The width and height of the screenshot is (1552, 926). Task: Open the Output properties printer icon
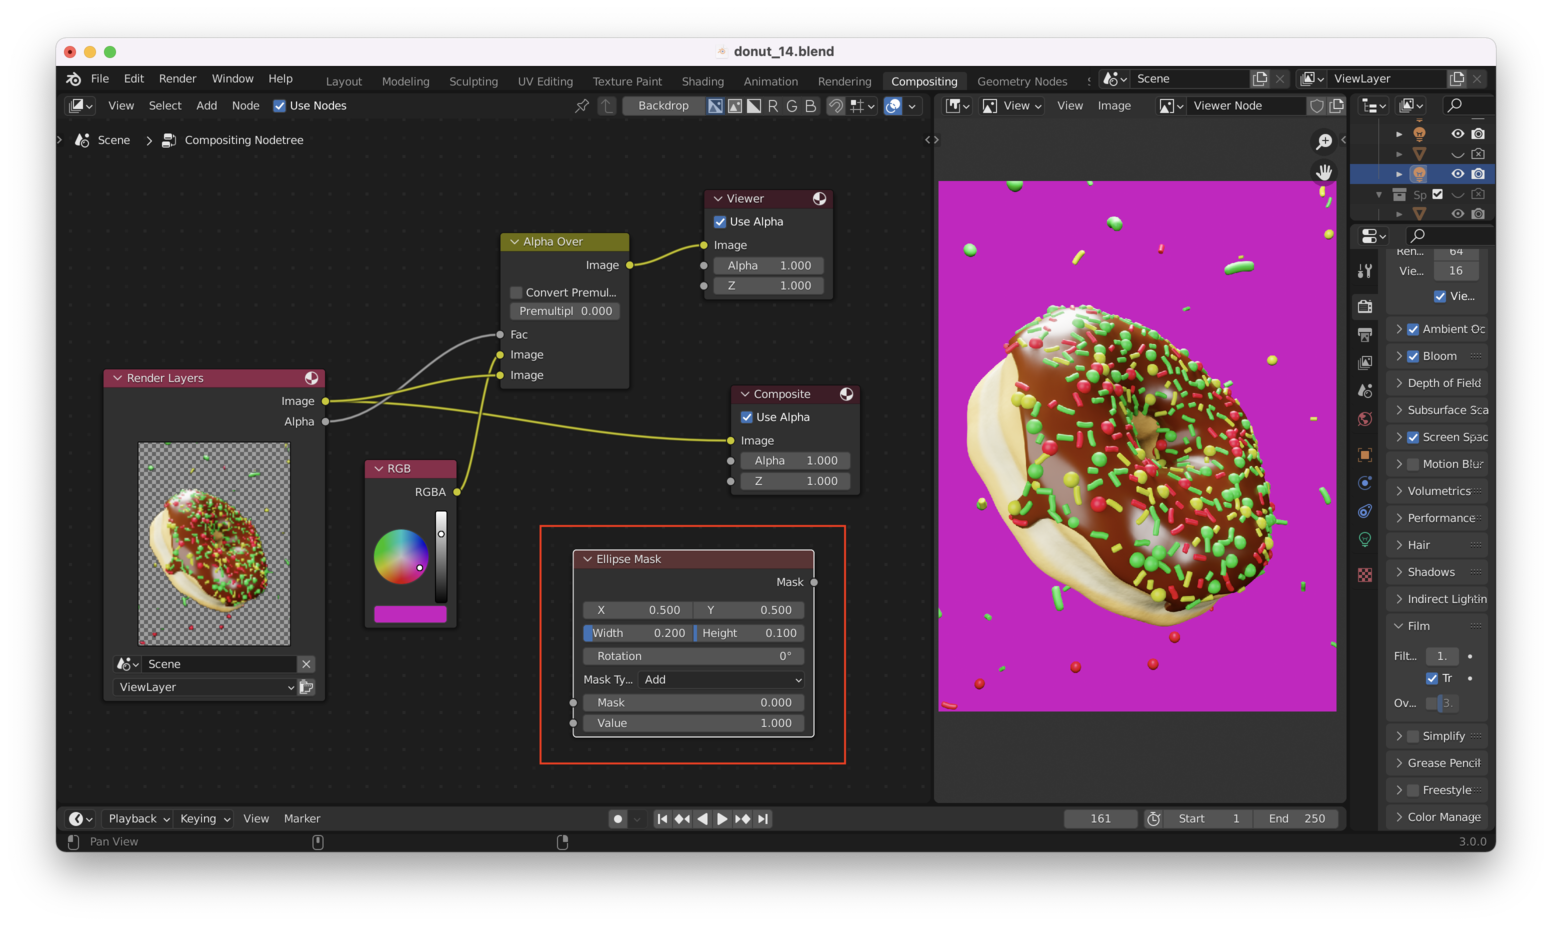click(x=1365, y=335)
